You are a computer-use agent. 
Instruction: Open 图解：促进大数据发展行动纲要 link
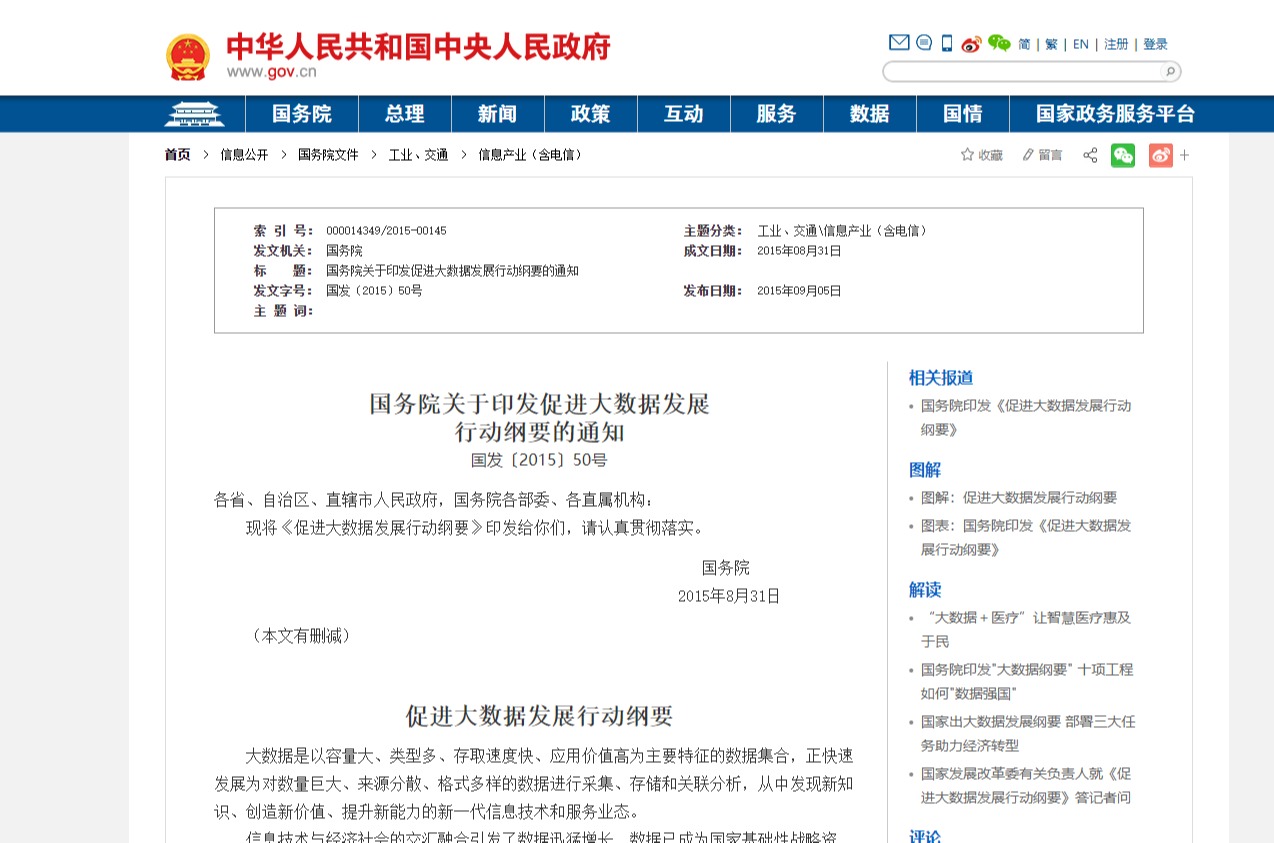pos(1019,498)
